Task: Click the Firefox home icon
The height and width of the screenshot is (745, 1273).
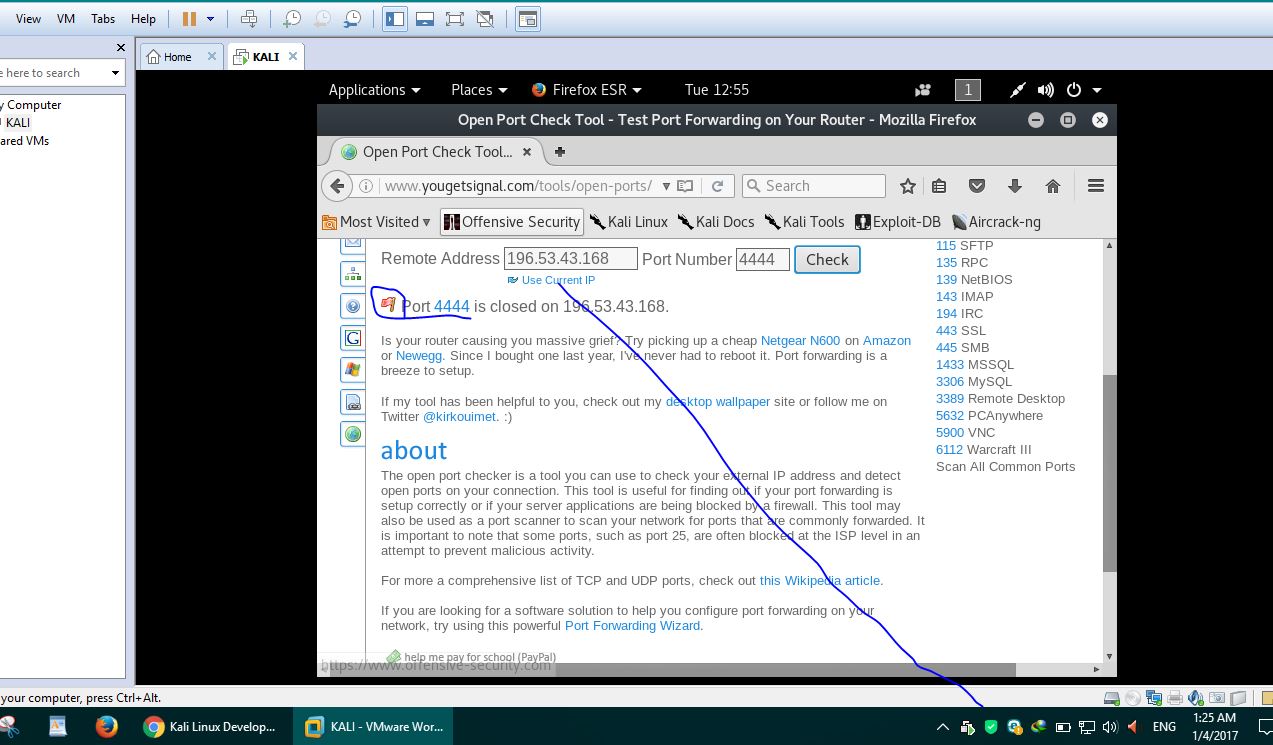Action: pos(1052,186)
